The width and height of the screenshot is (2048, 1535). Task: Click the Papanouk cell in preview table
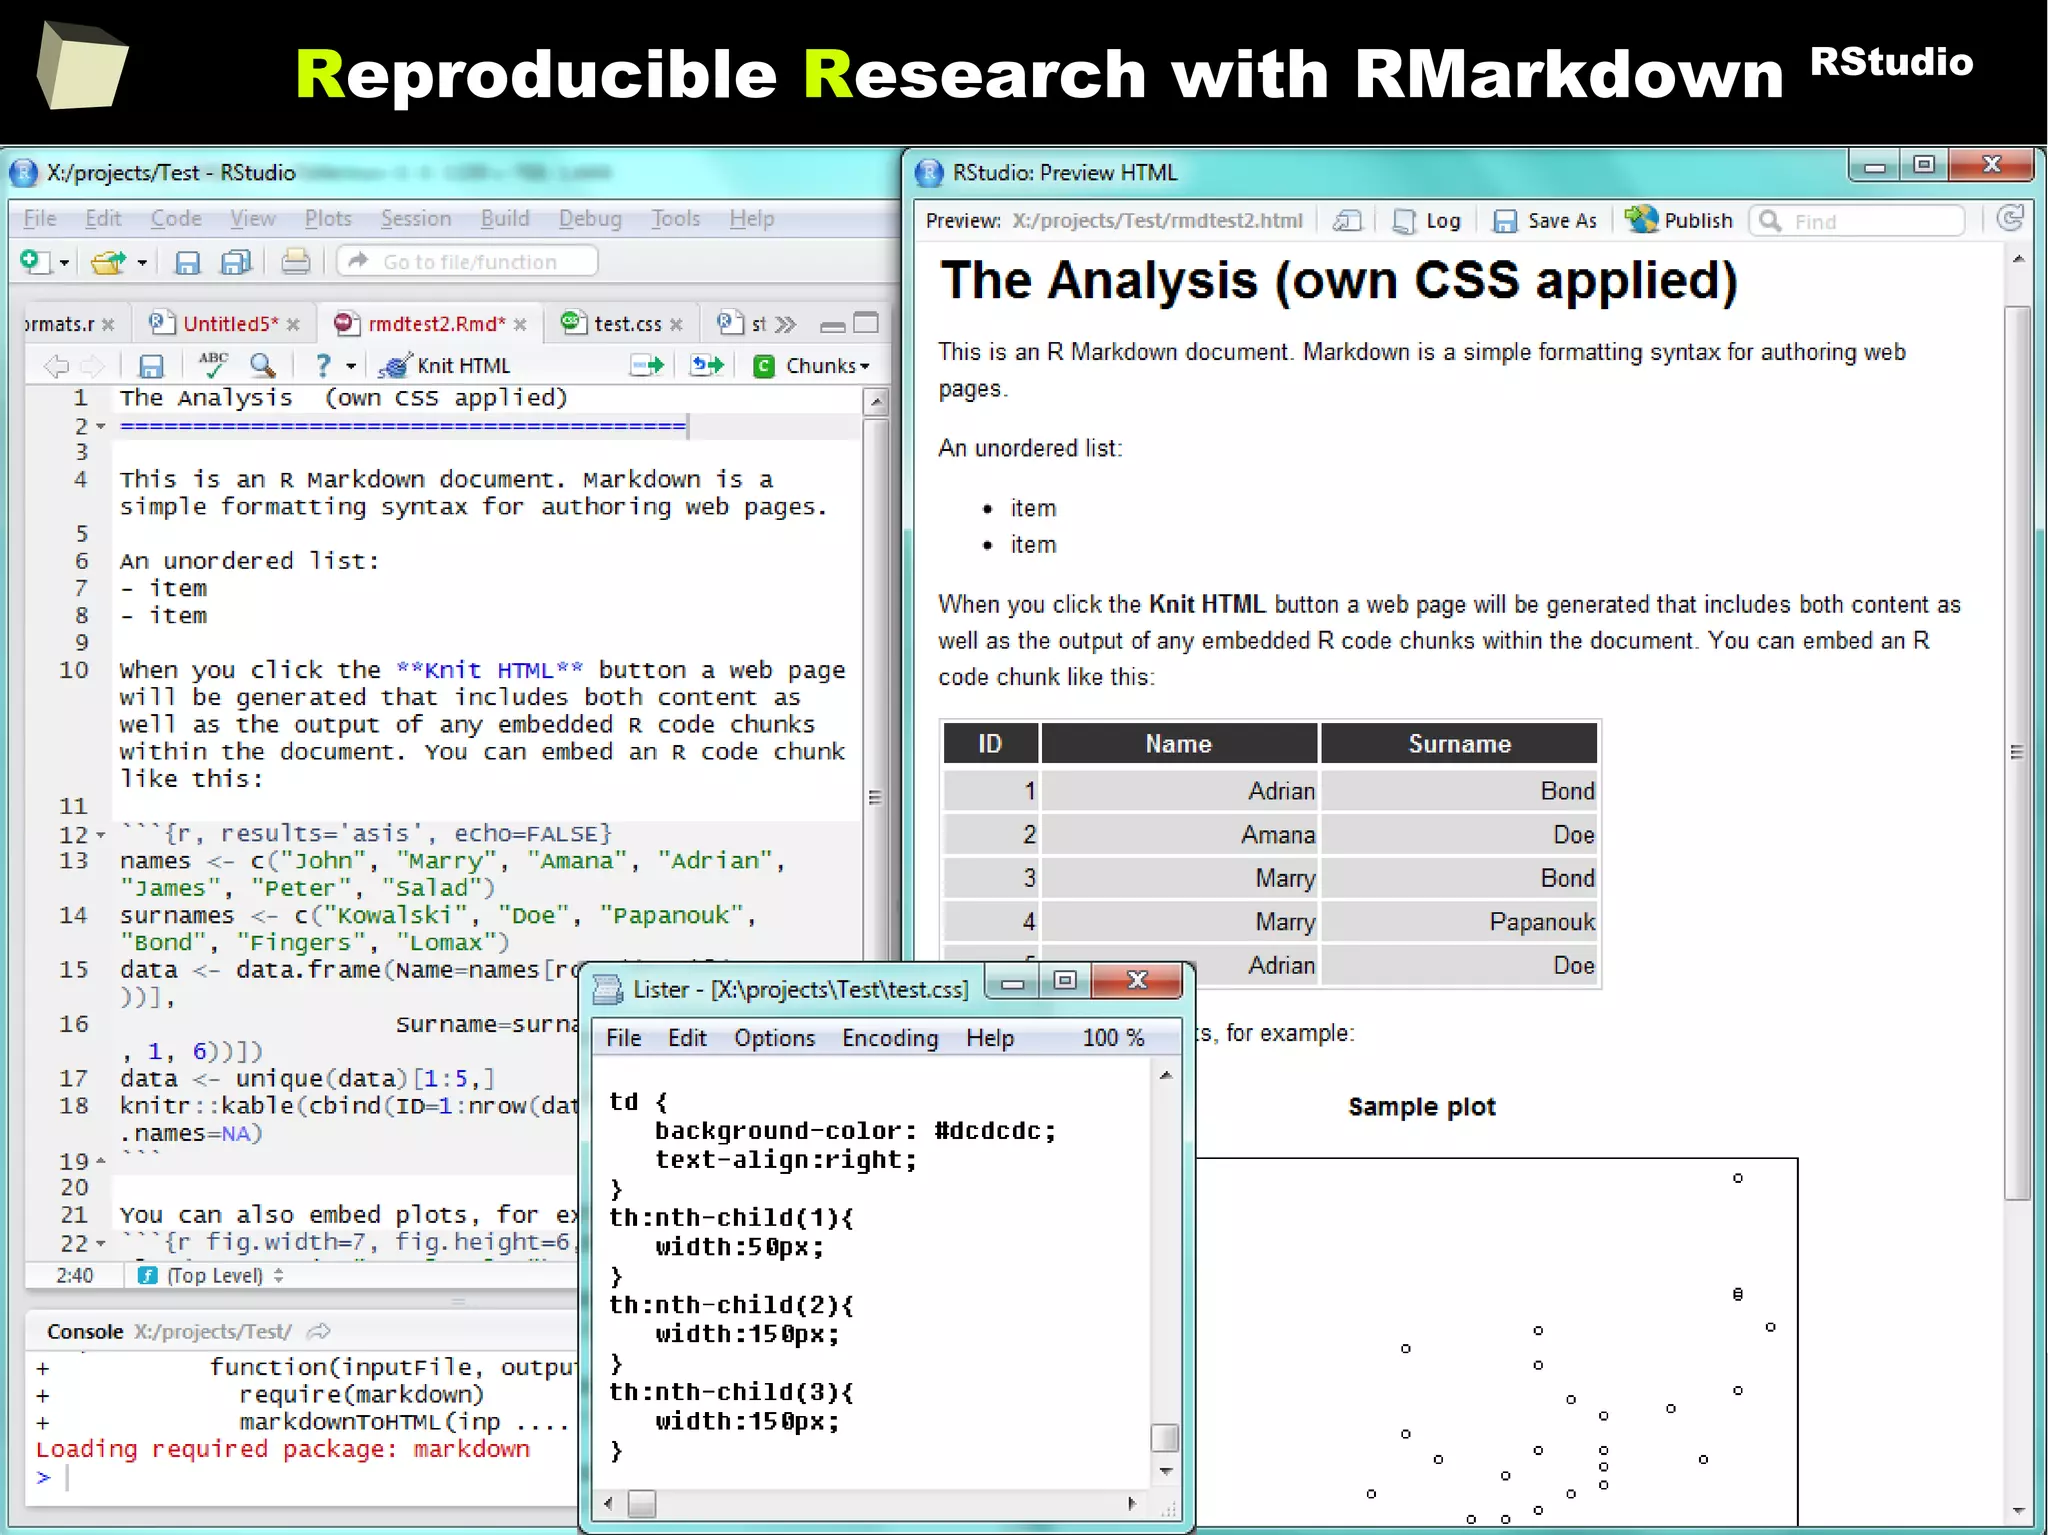point(1459,922)
